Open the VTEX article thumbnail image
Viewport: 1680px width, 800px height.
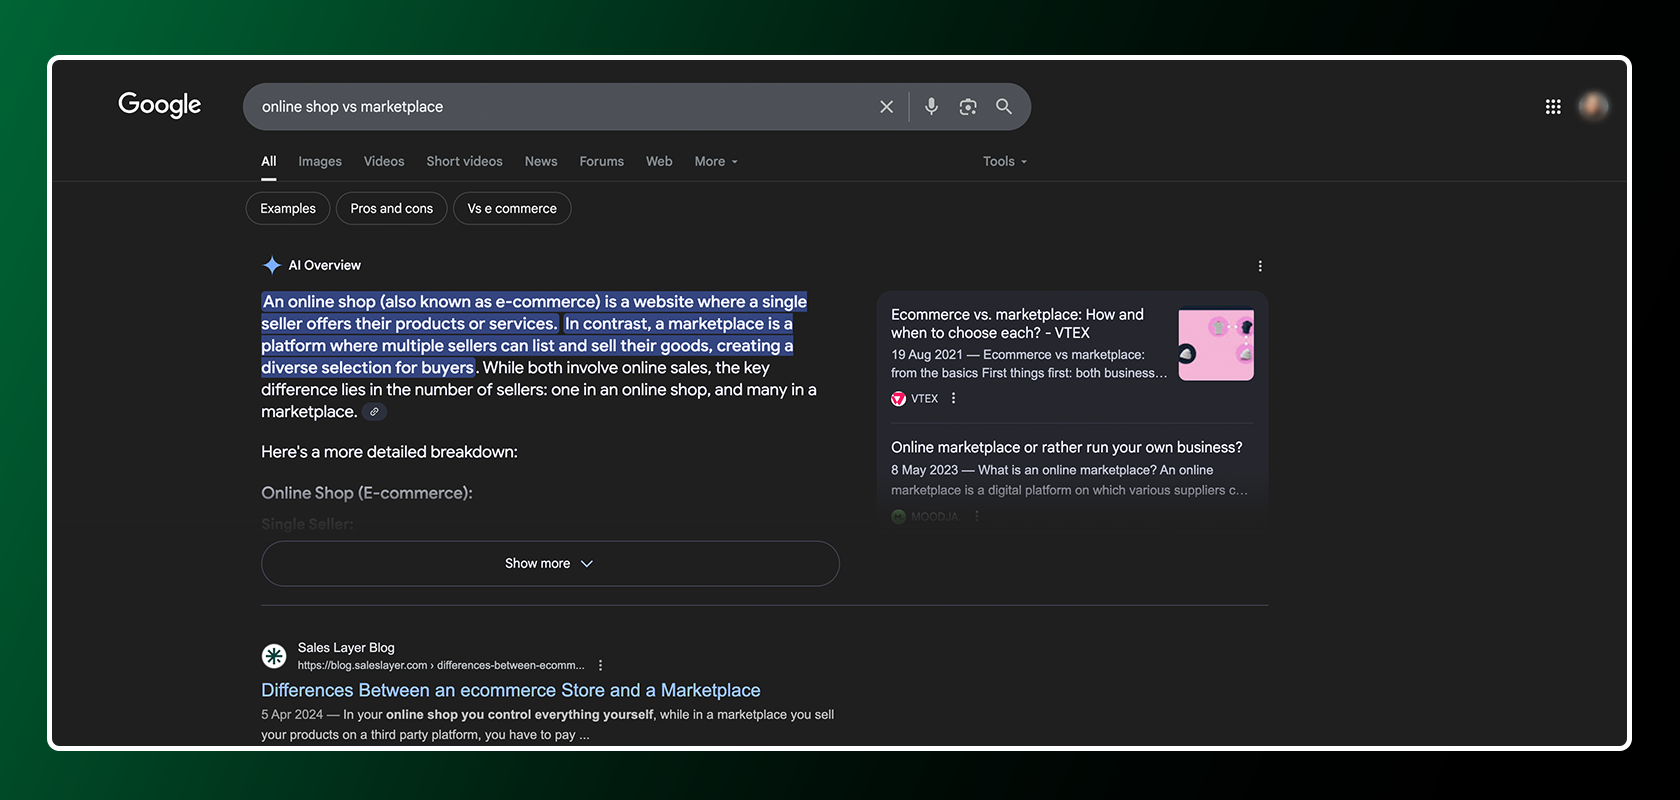(1216, 343)
